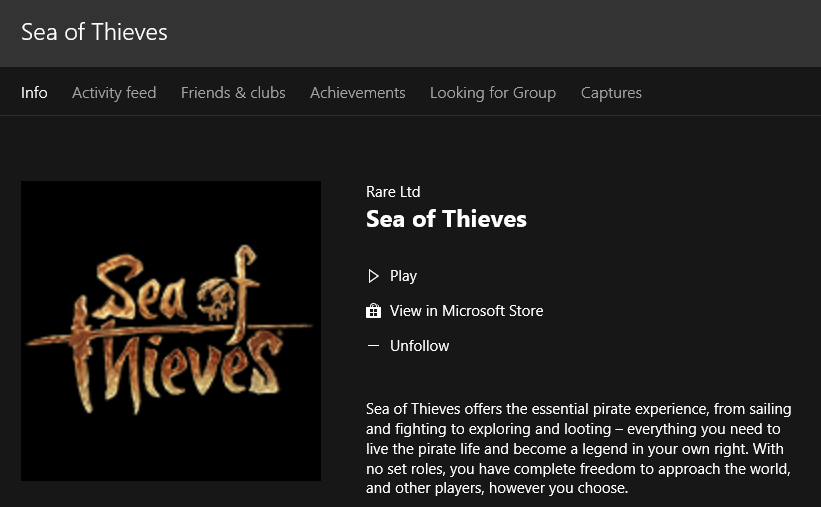Go to the Friends & clubs tab
Viewport: 821px width, 507px height.
click(x=233, y=93)
